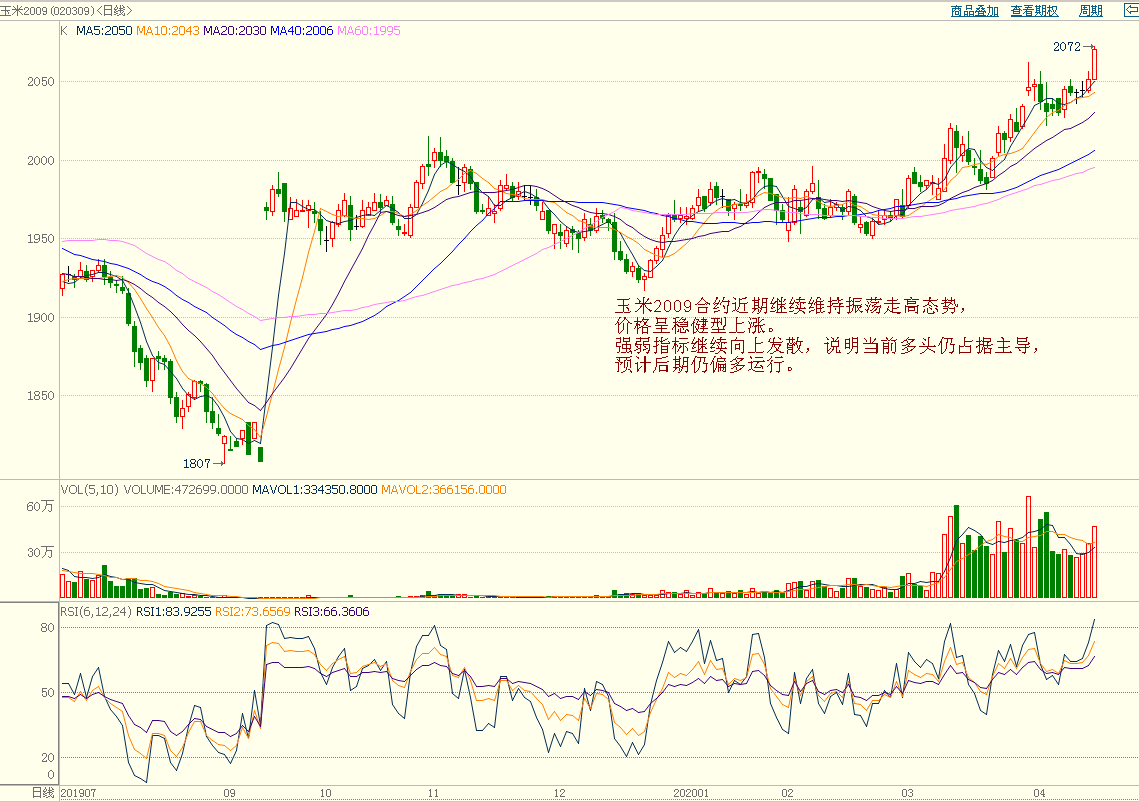Viewport: 1139px width, 802px height.
Task: Click the RSI axis label 80
Action: tap(47, 628)
